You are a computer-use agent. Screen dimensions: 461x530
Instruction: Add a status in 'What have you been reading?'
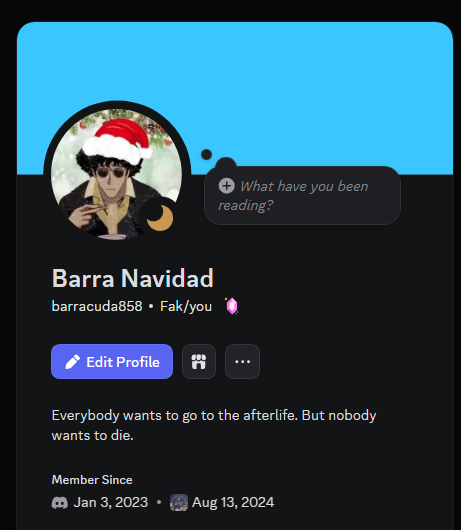click(x=302, y=195)
